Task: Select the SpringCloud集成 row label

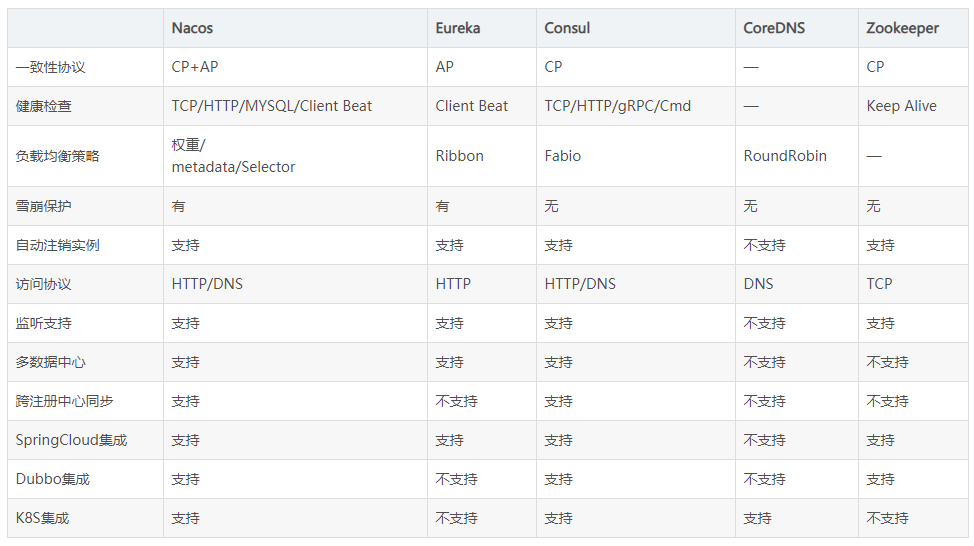Action: pos(72,440)
